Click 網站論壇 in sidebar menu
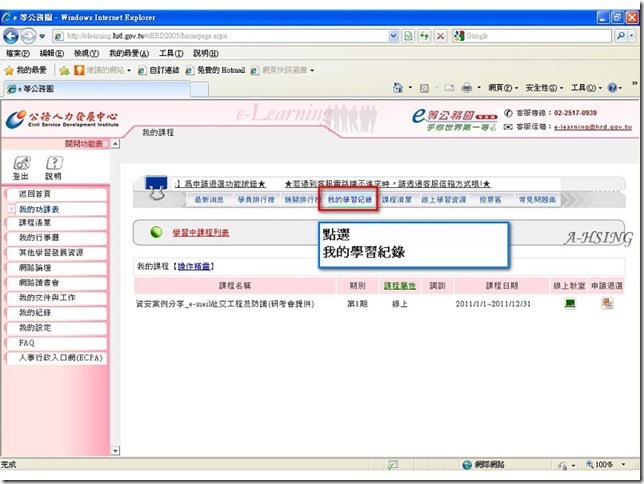The height and width of the screenshot is (484, 644). tap(57, 268)
